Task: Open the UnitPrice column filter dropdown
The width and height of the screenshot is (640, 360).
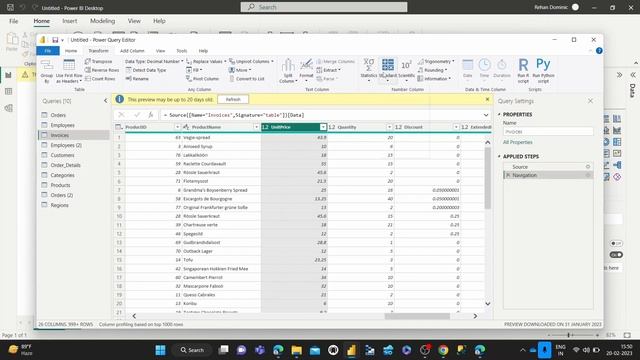Action: pos(323,127)
